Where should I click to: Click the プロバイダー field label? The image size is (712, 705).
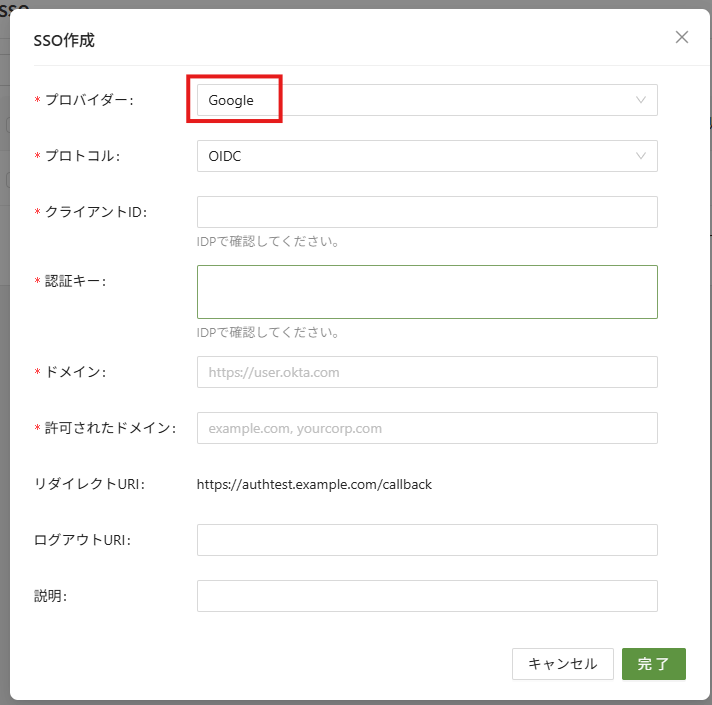tap(89, 100)
